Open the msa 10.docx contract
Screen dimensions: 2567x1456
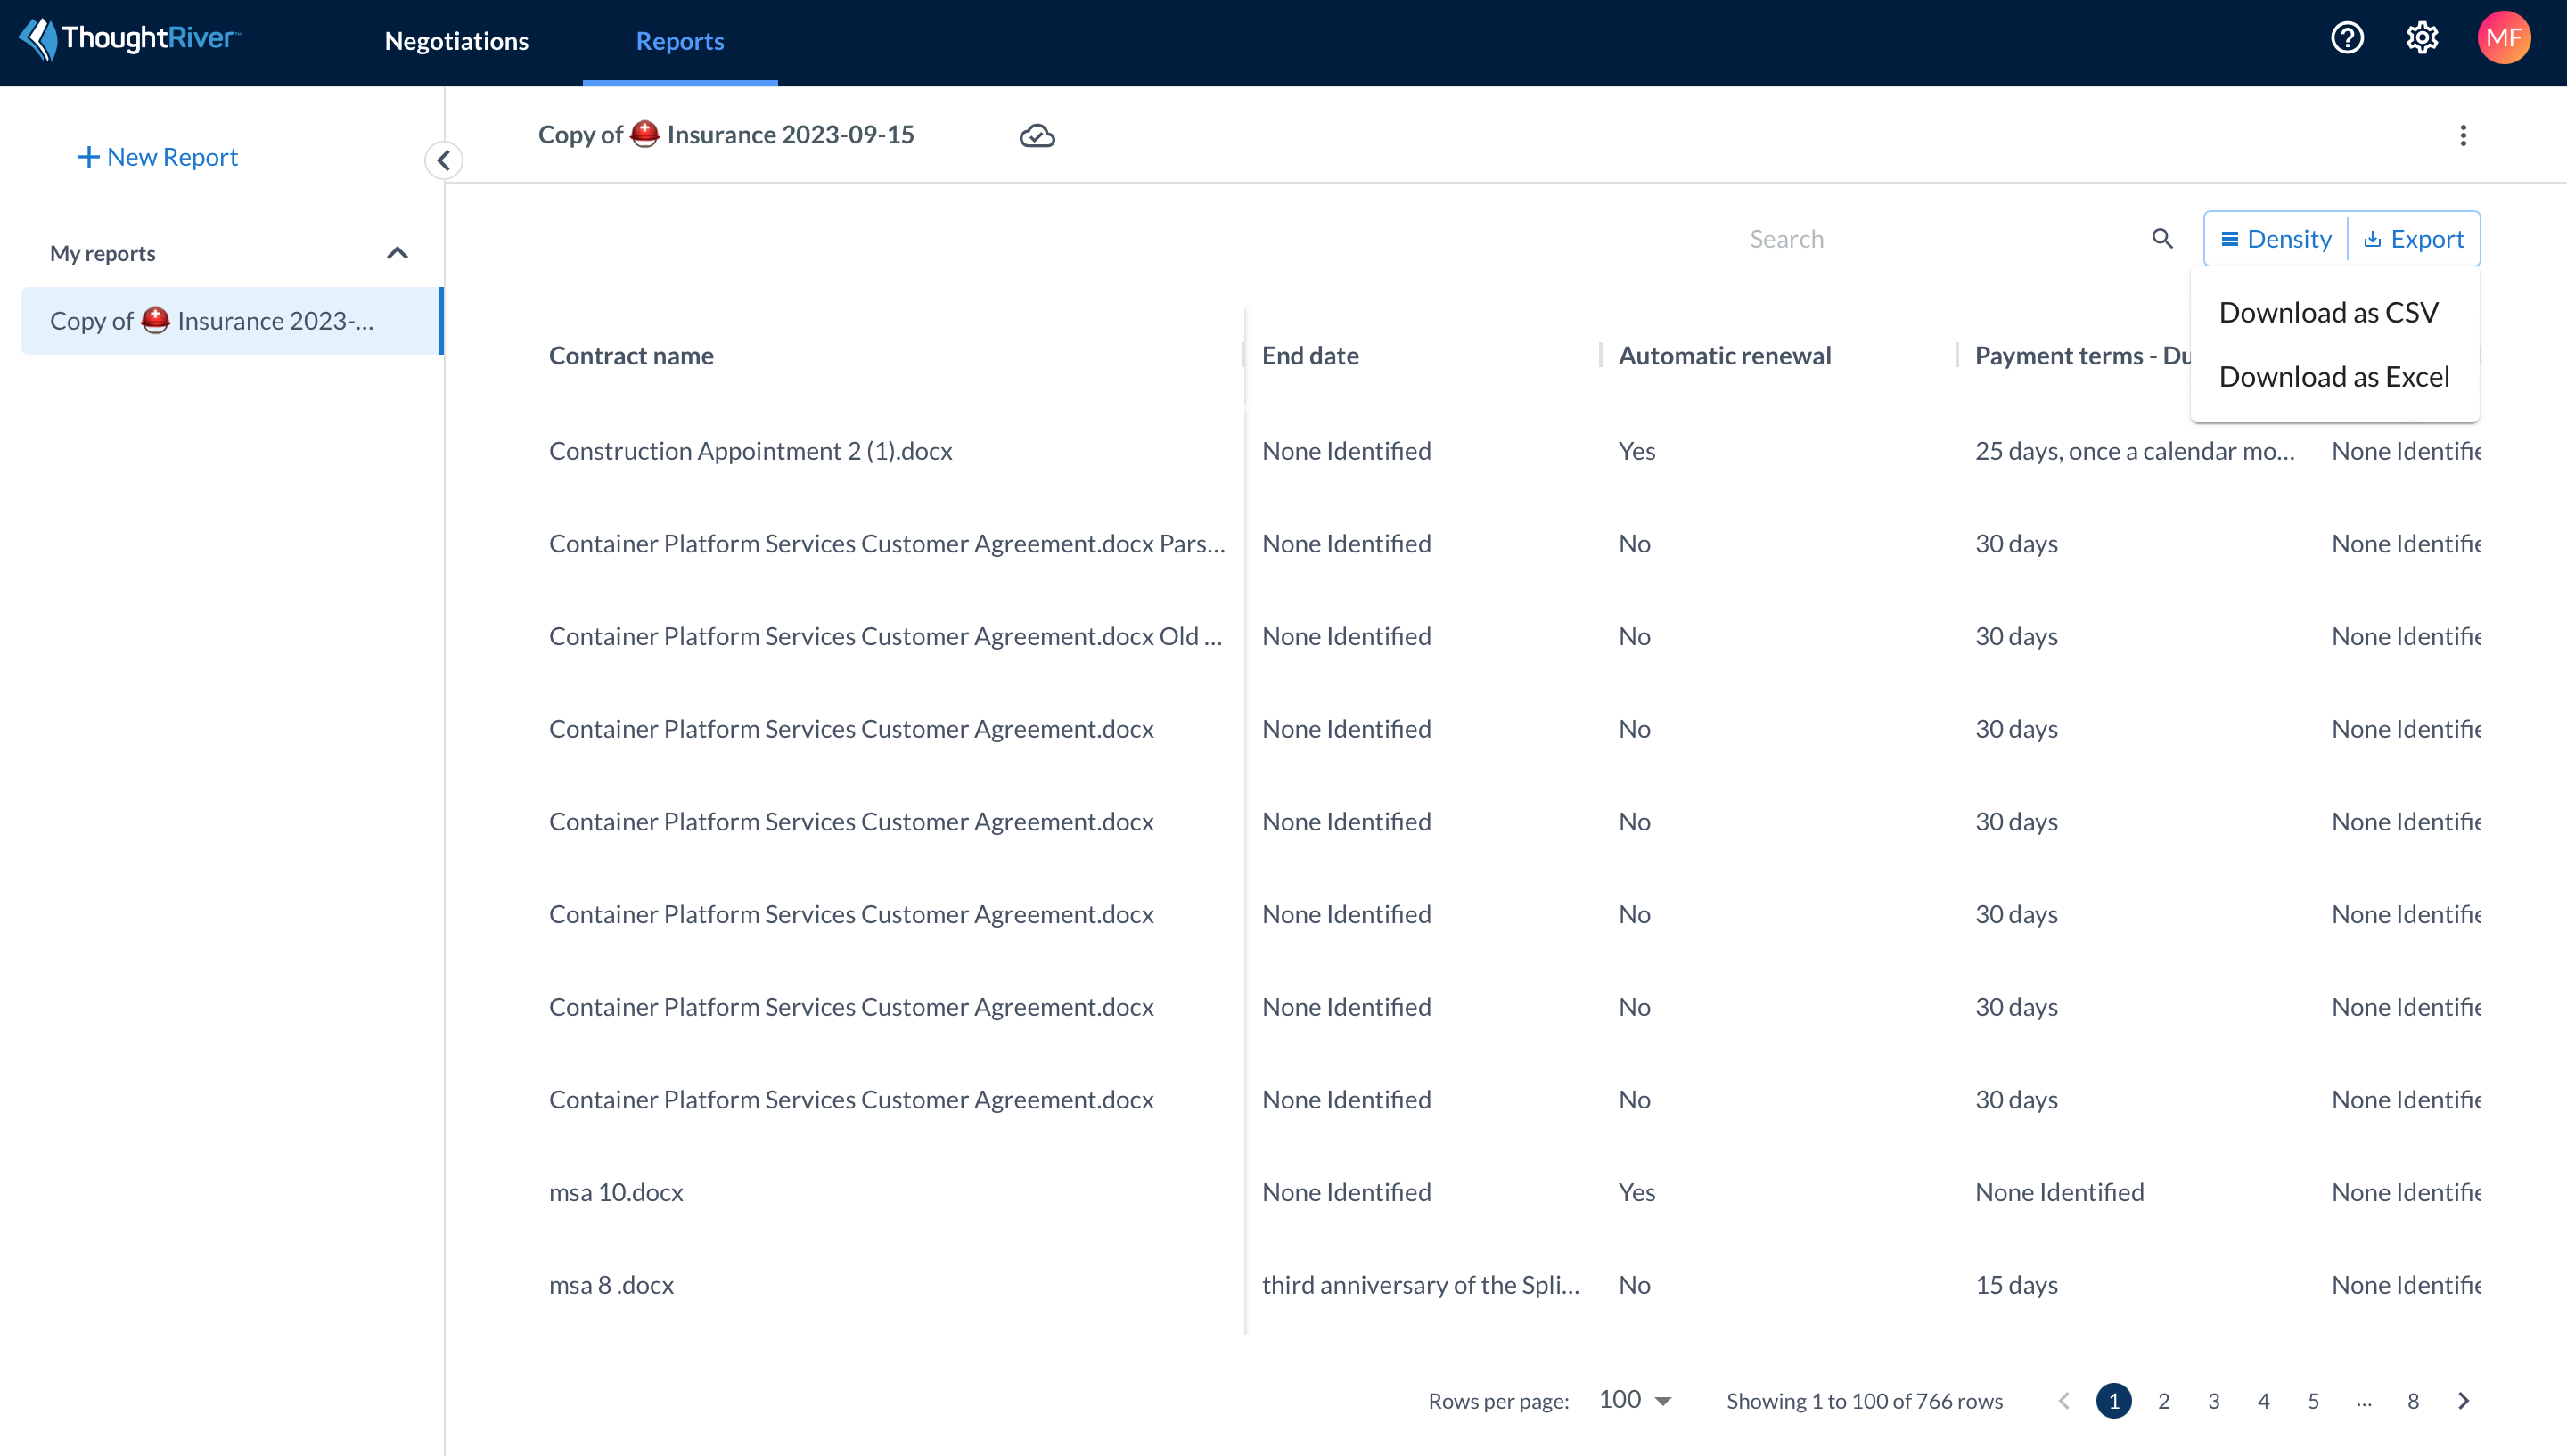coord(616,1192)
